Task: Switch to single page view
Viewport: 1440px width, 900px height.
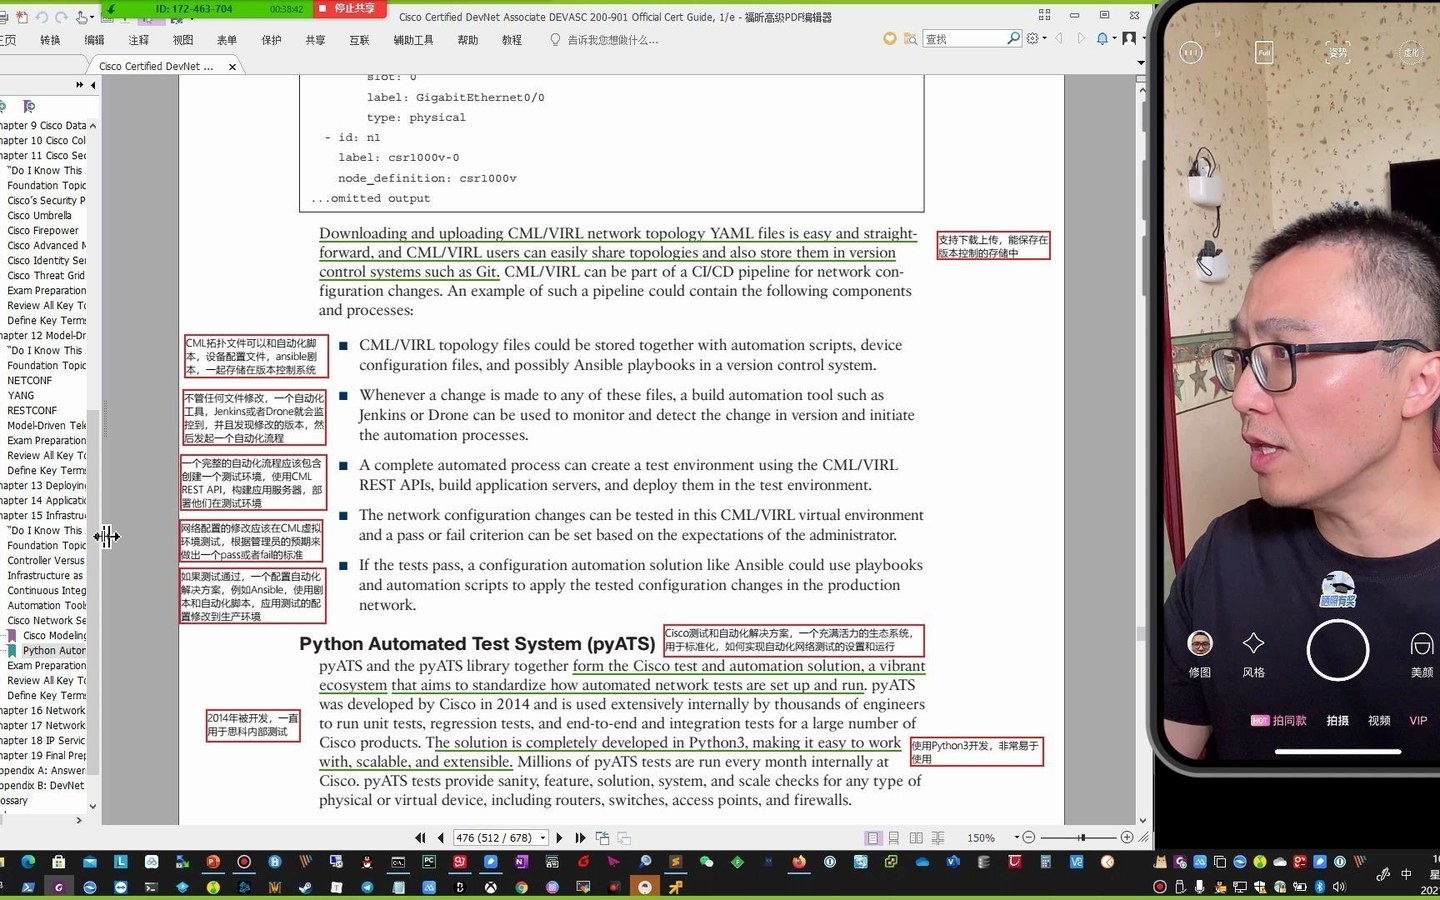Action: 873,838
